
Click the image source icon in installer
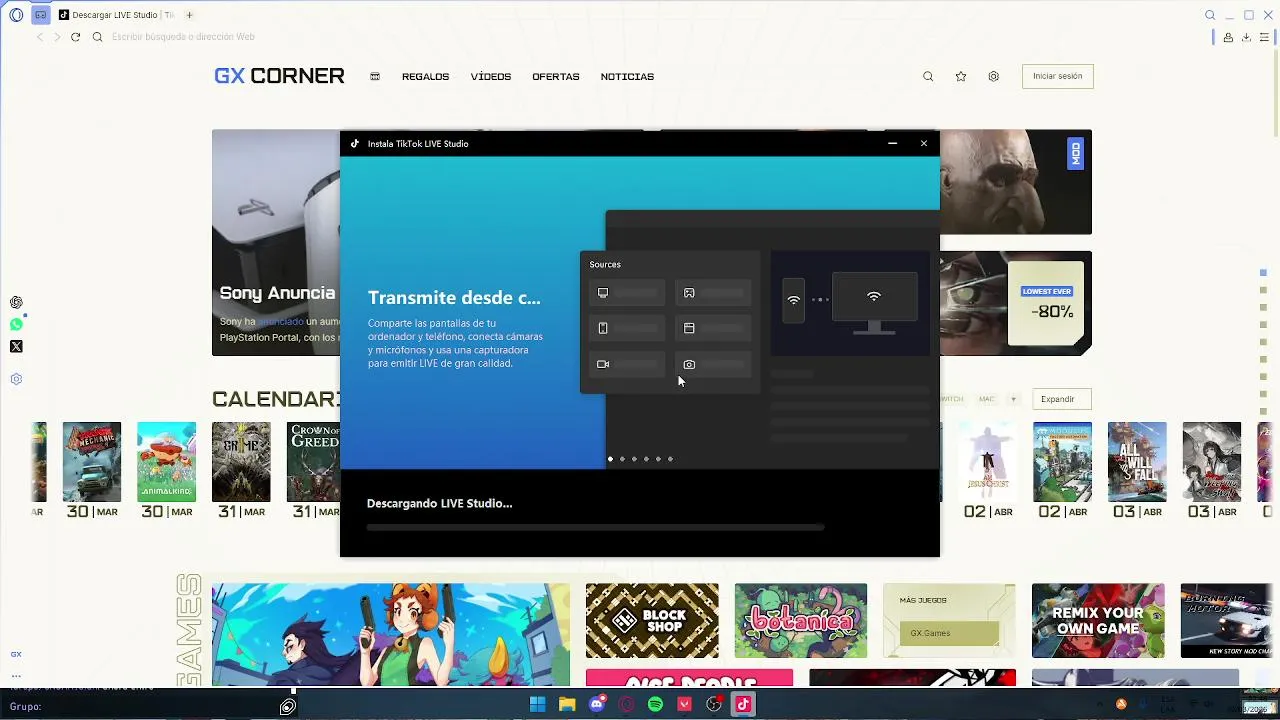[689, 293]
